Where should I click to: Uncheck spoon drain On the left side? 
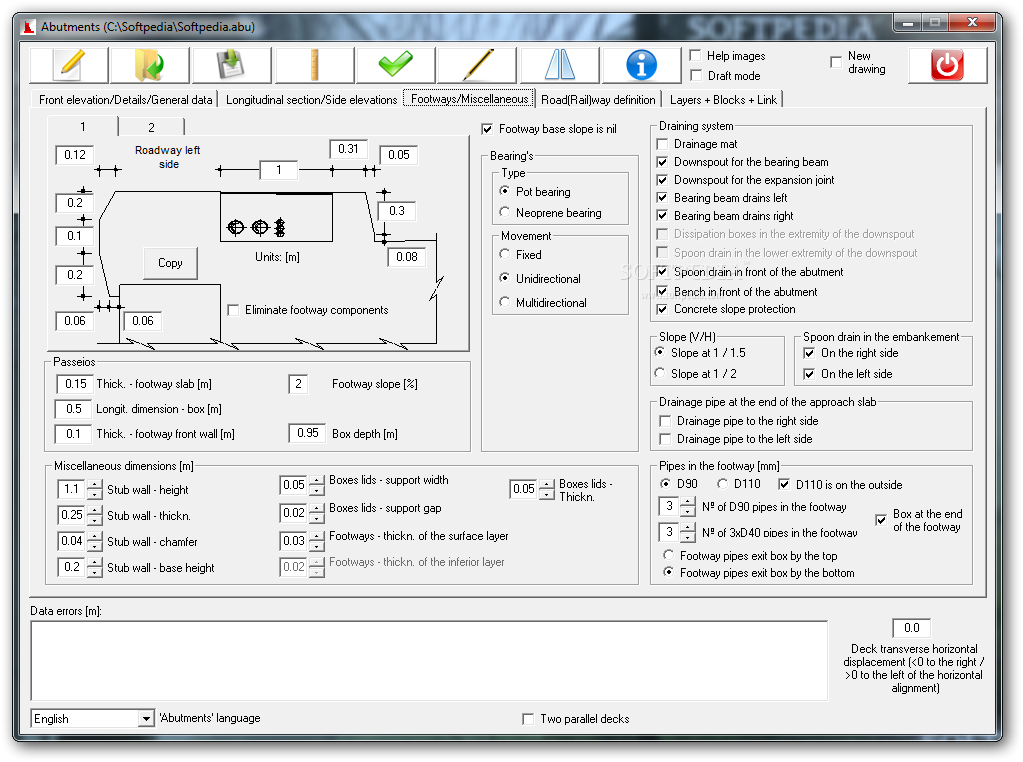809,374
